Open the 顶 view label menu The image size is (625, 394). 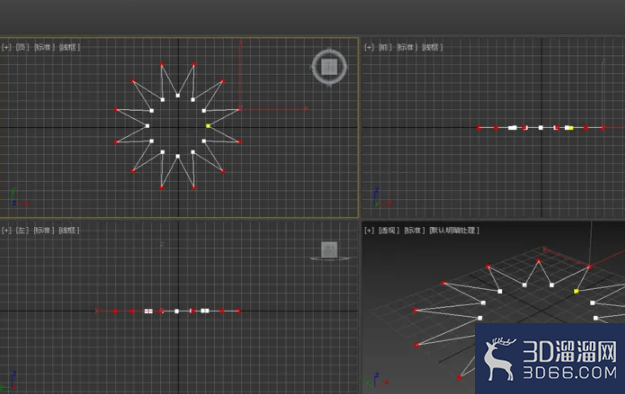click(x=22, y=47)
